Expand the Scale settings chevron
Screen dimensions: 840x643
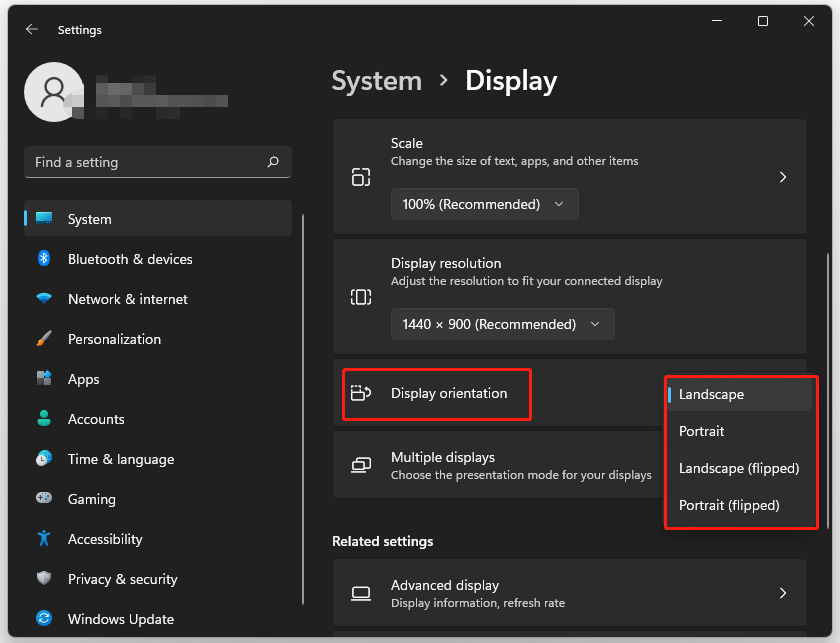[x=783, y=176]
